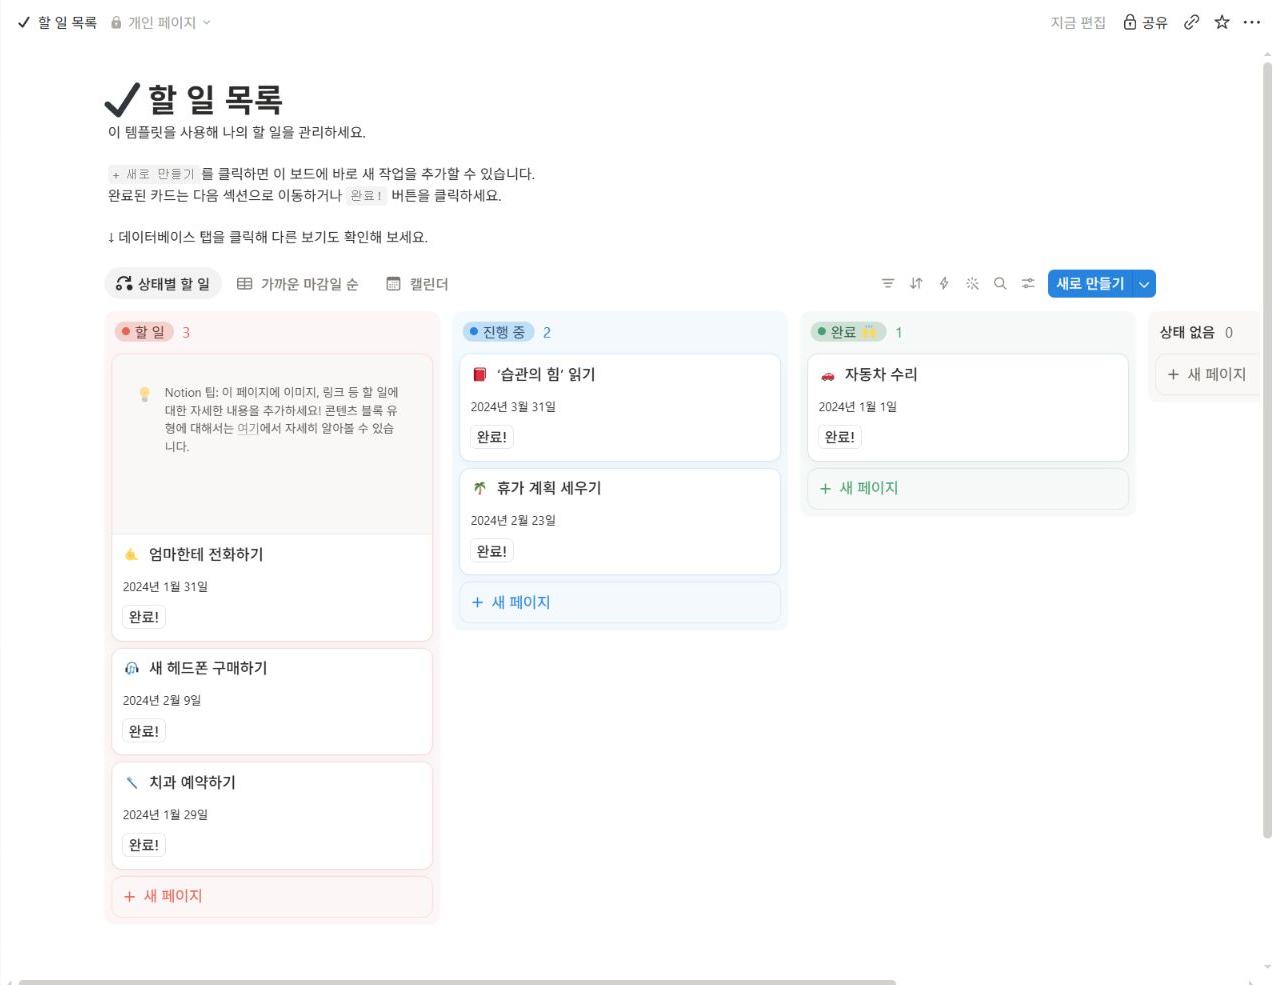Click the lightbulb tip icon in Notion 팁

click(x=145, y=394)
